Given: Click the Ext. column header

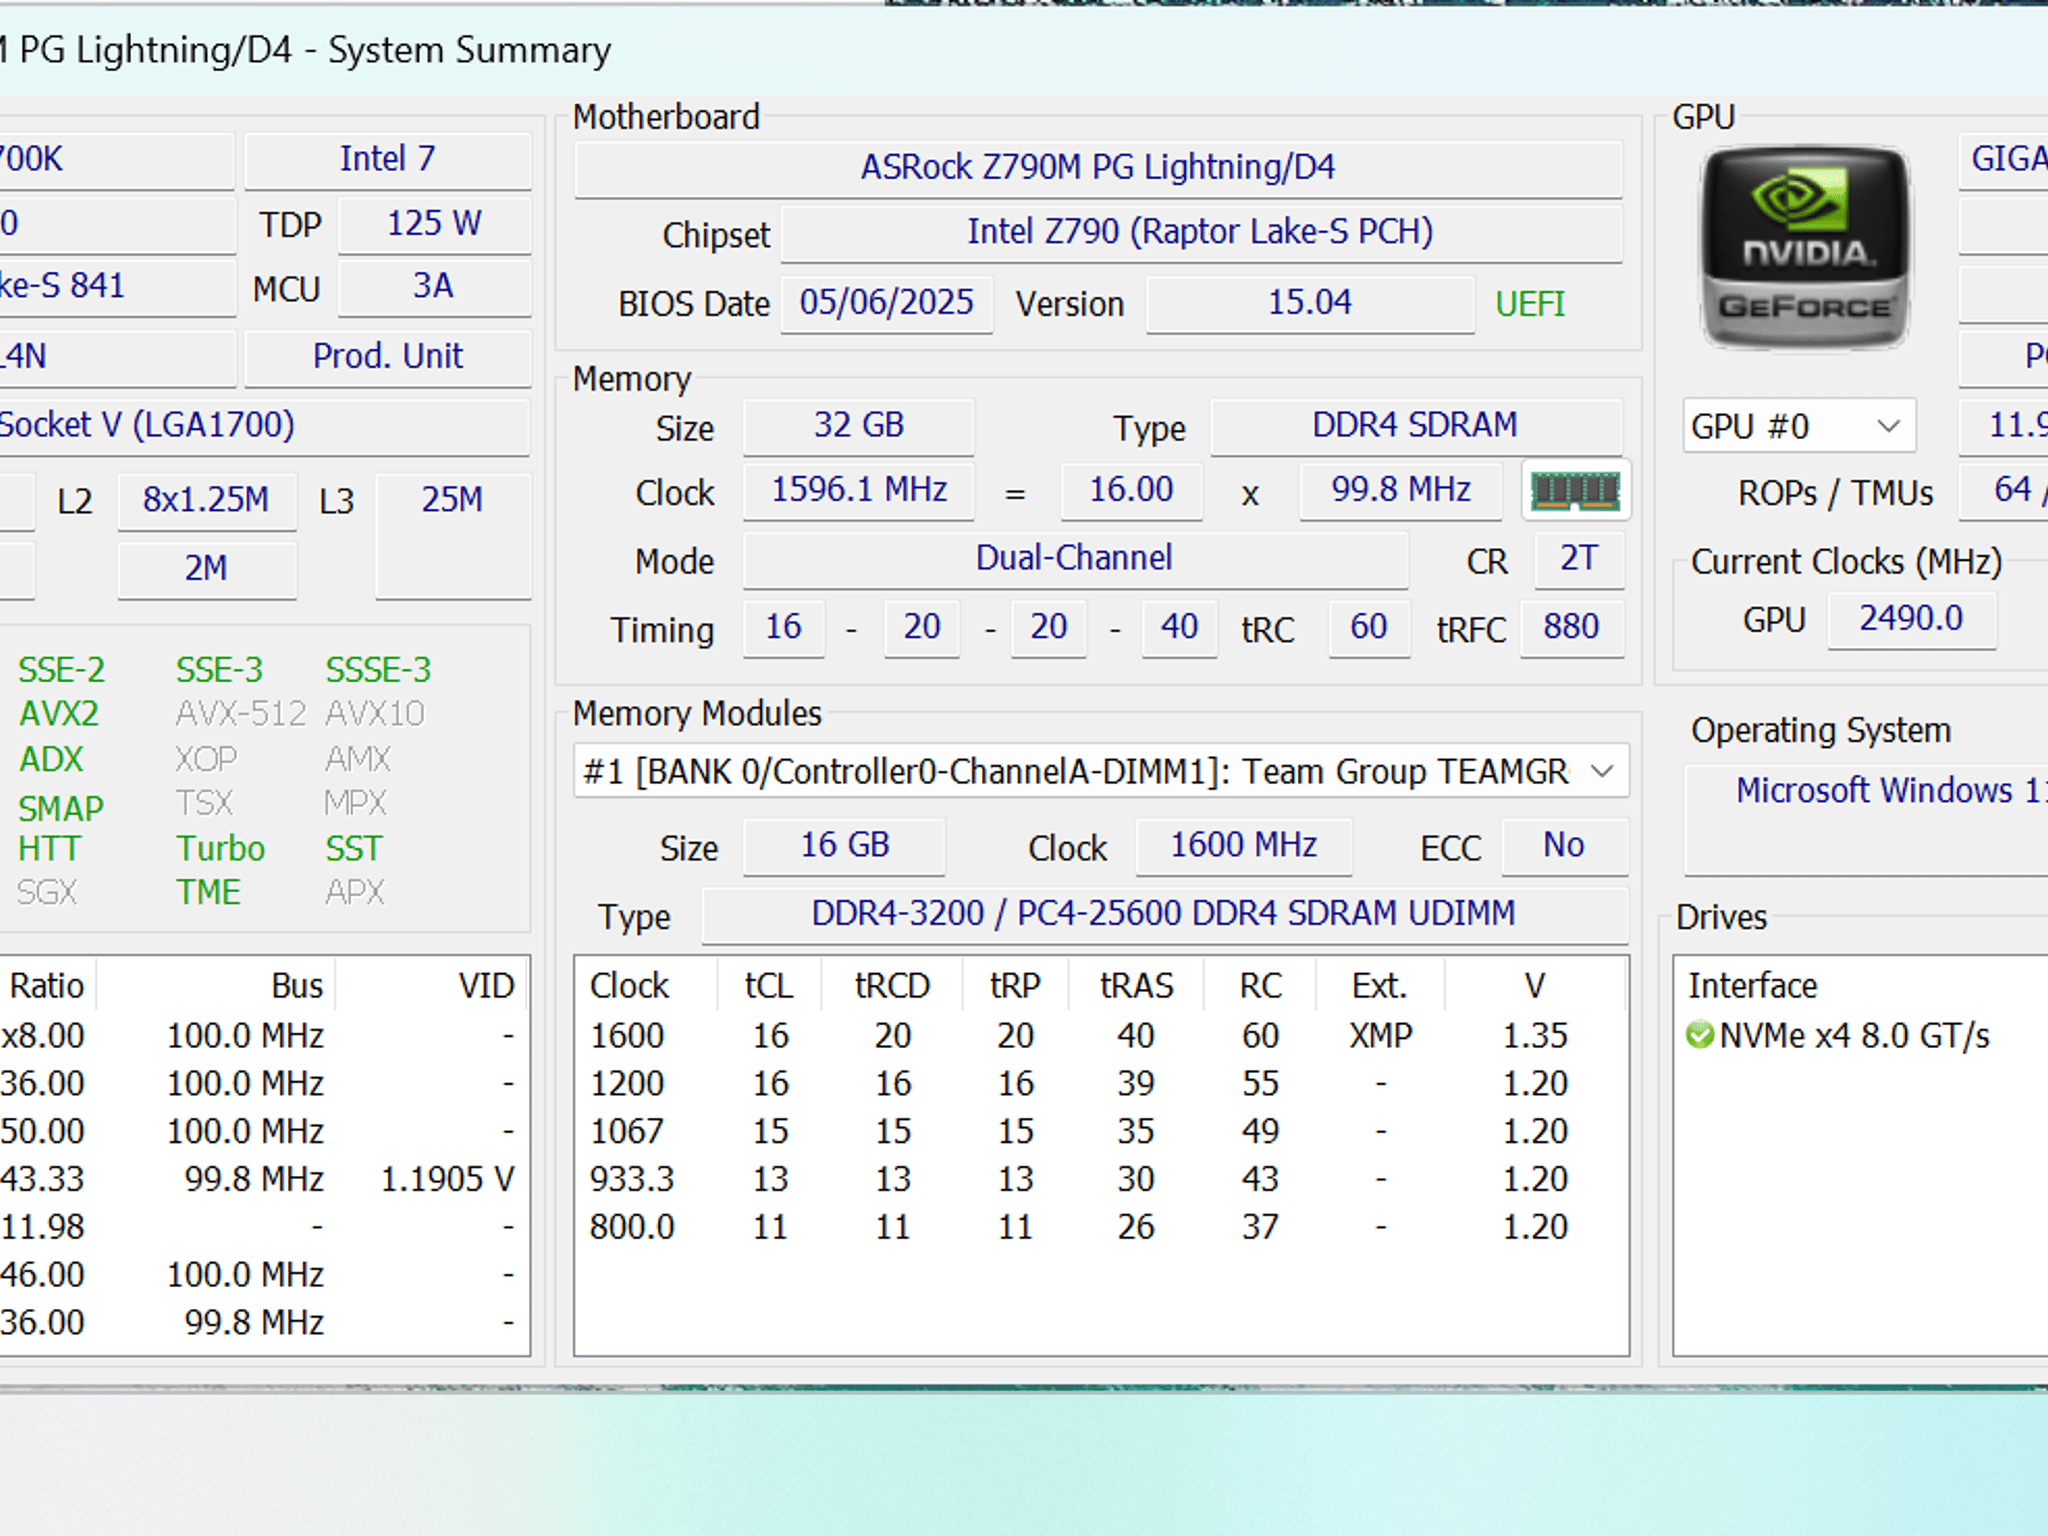Looking at the screenshot, I should 1380,986.
